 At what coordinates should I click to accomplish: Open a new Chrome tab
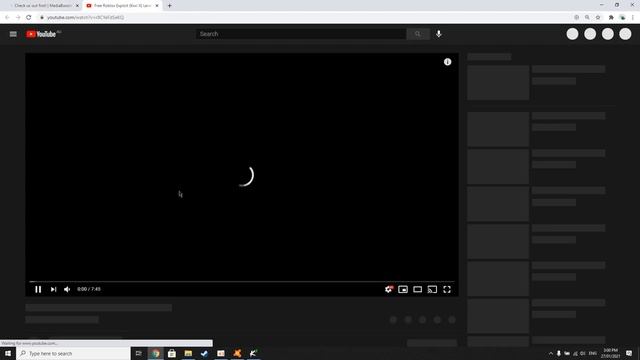pyautogui.click(x=169, y=6)
